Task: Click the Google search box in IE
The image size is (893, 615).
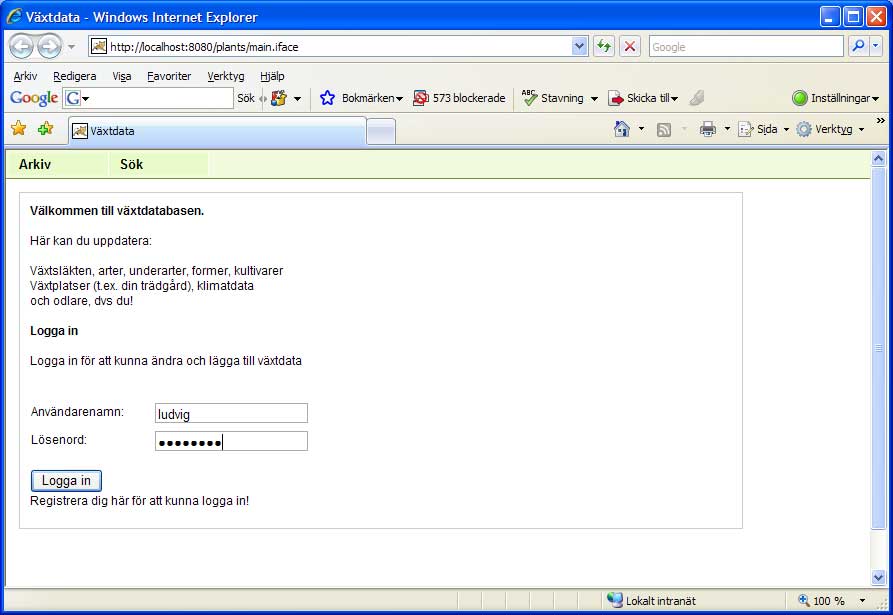Action: point(745,47)
